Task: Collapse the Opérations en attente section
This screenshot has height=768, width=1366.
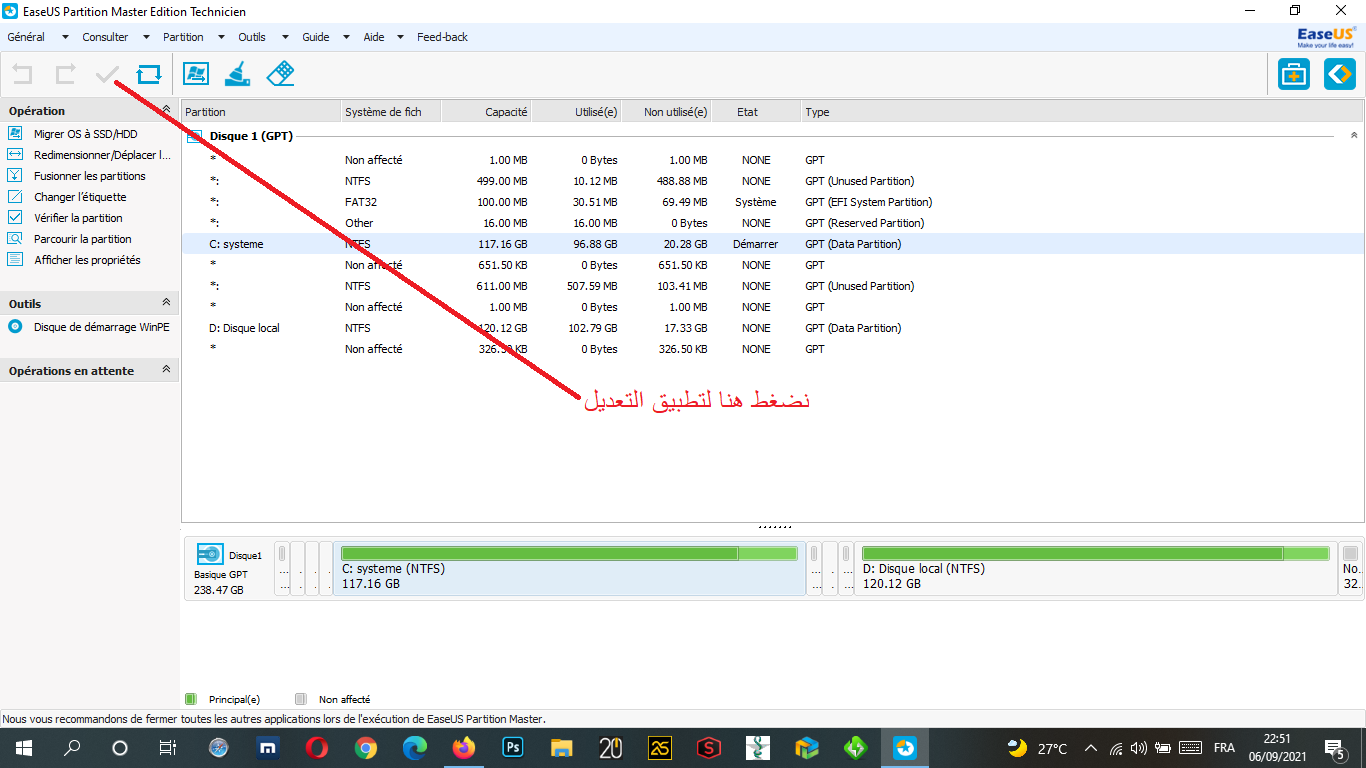Action: [167, 370]
